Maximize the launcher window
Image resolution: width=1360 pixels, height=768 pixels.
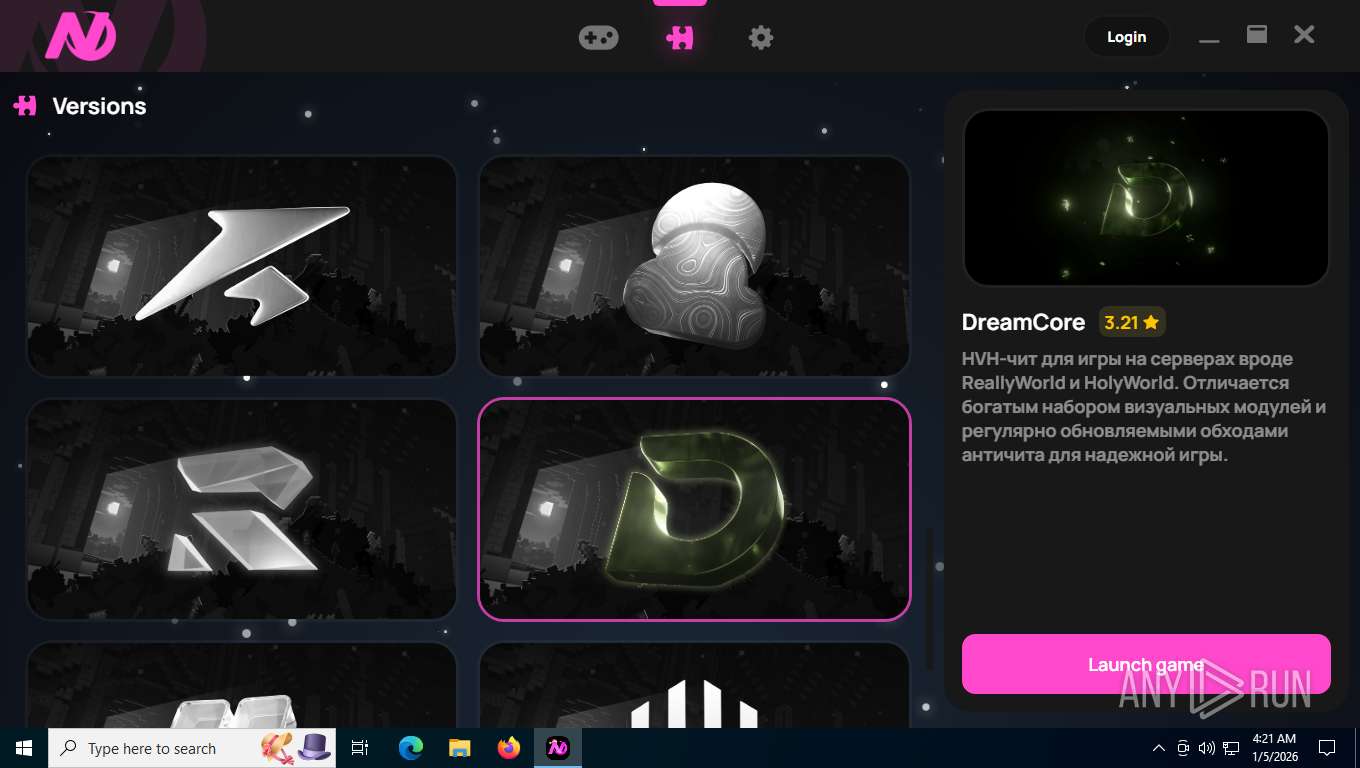[x=1257, y=35]
